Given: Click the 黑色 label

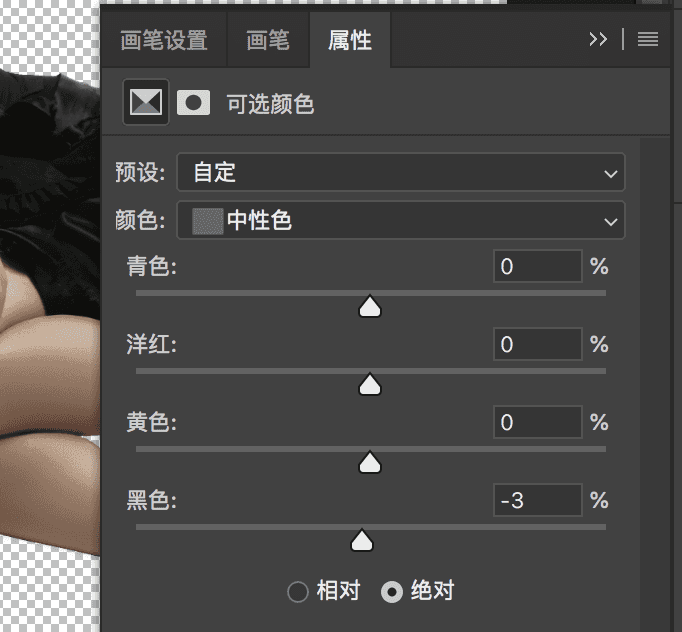Looking at the screenshot, I should 151,500.
